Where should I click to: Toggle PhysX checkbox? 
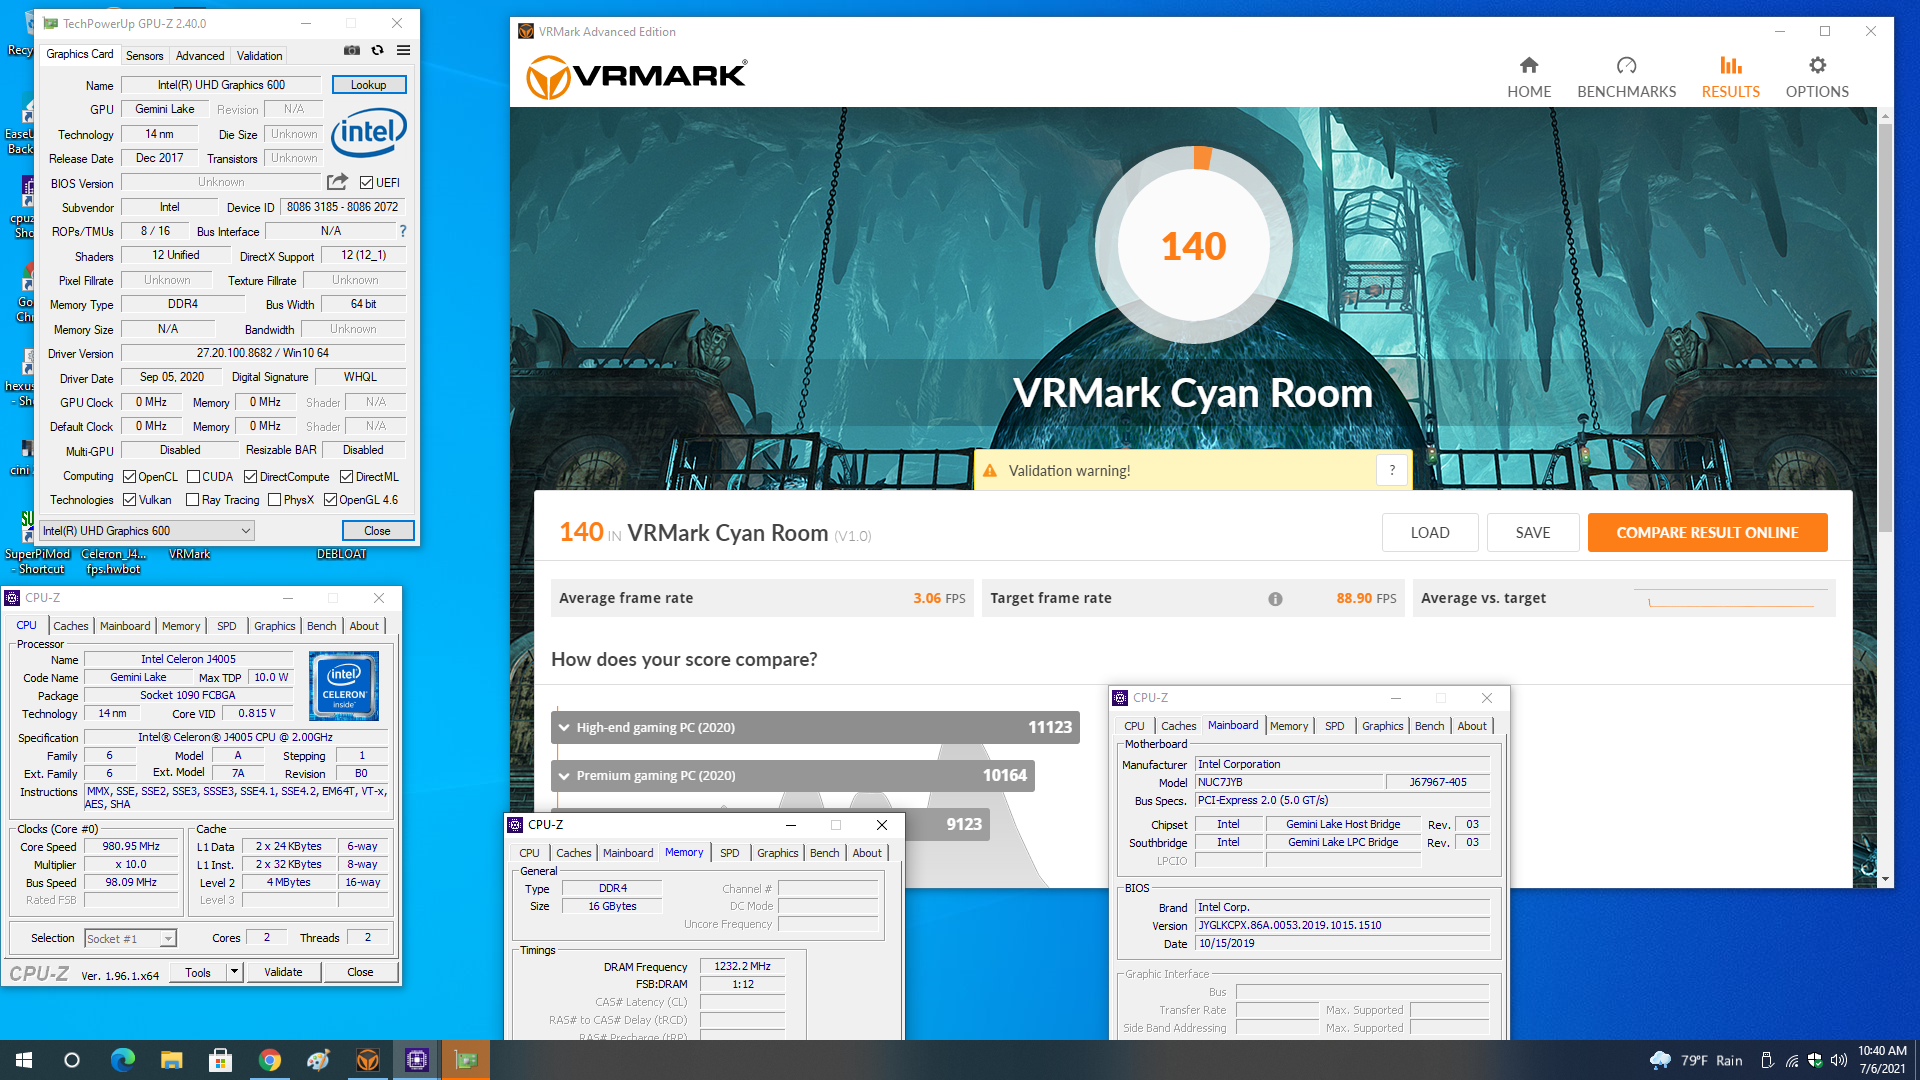point(274,500)
